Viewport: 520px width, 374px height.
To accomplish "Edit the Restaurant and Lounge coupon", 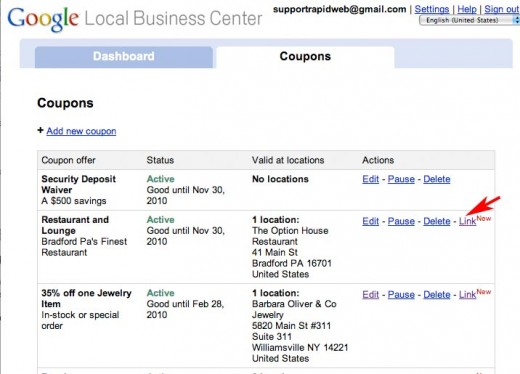I will coord(371,221).
